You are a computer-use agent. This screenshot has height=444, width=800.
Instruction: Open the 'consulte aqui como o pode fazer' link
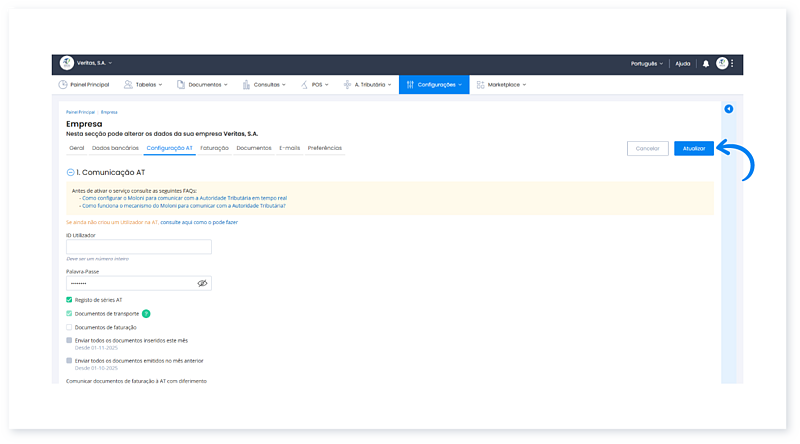pyautogui.click(x=199, y=222)
